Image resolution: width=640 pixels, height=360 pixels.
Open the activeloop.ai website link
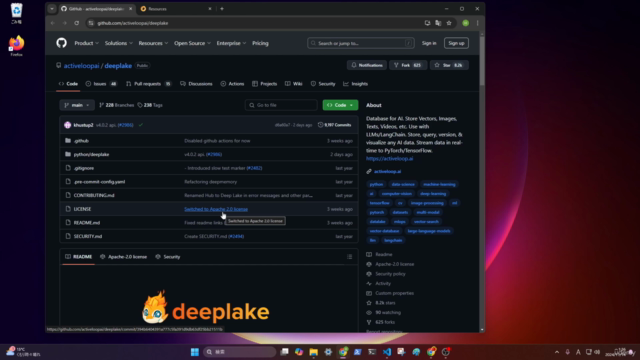(387, 171)
